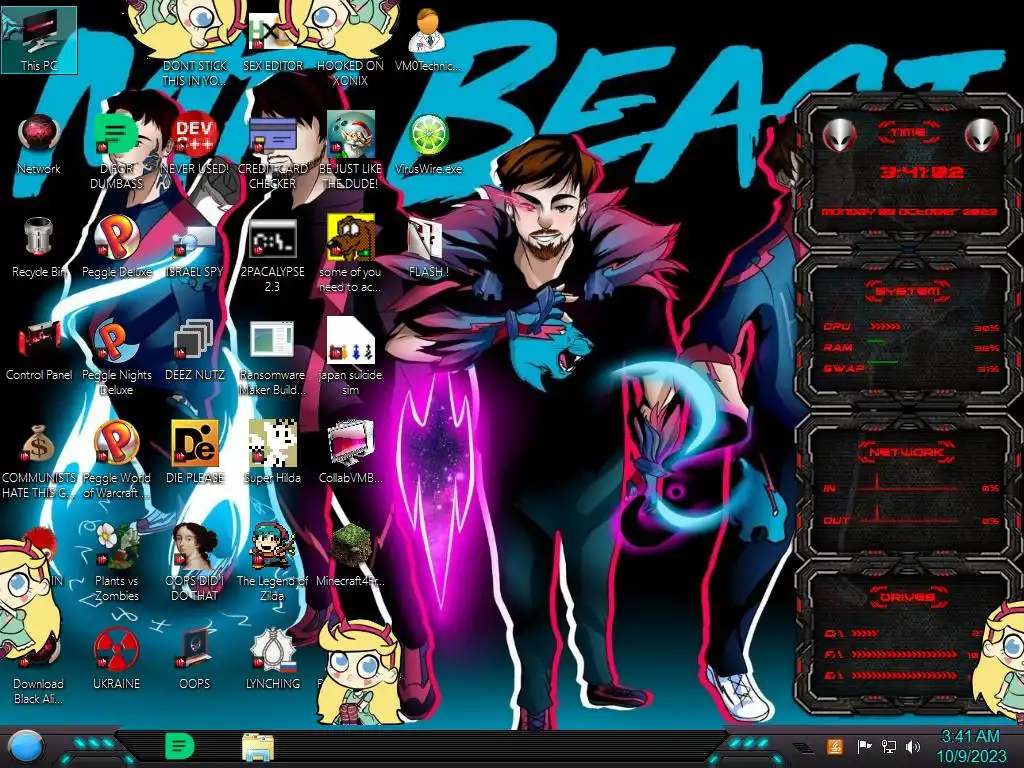Viewport: 1024px width, 768px height.
Task: Open 2PACALYPSE 2.3 command prompt icon
Action: pyautogui.click(x=272, y=255)
